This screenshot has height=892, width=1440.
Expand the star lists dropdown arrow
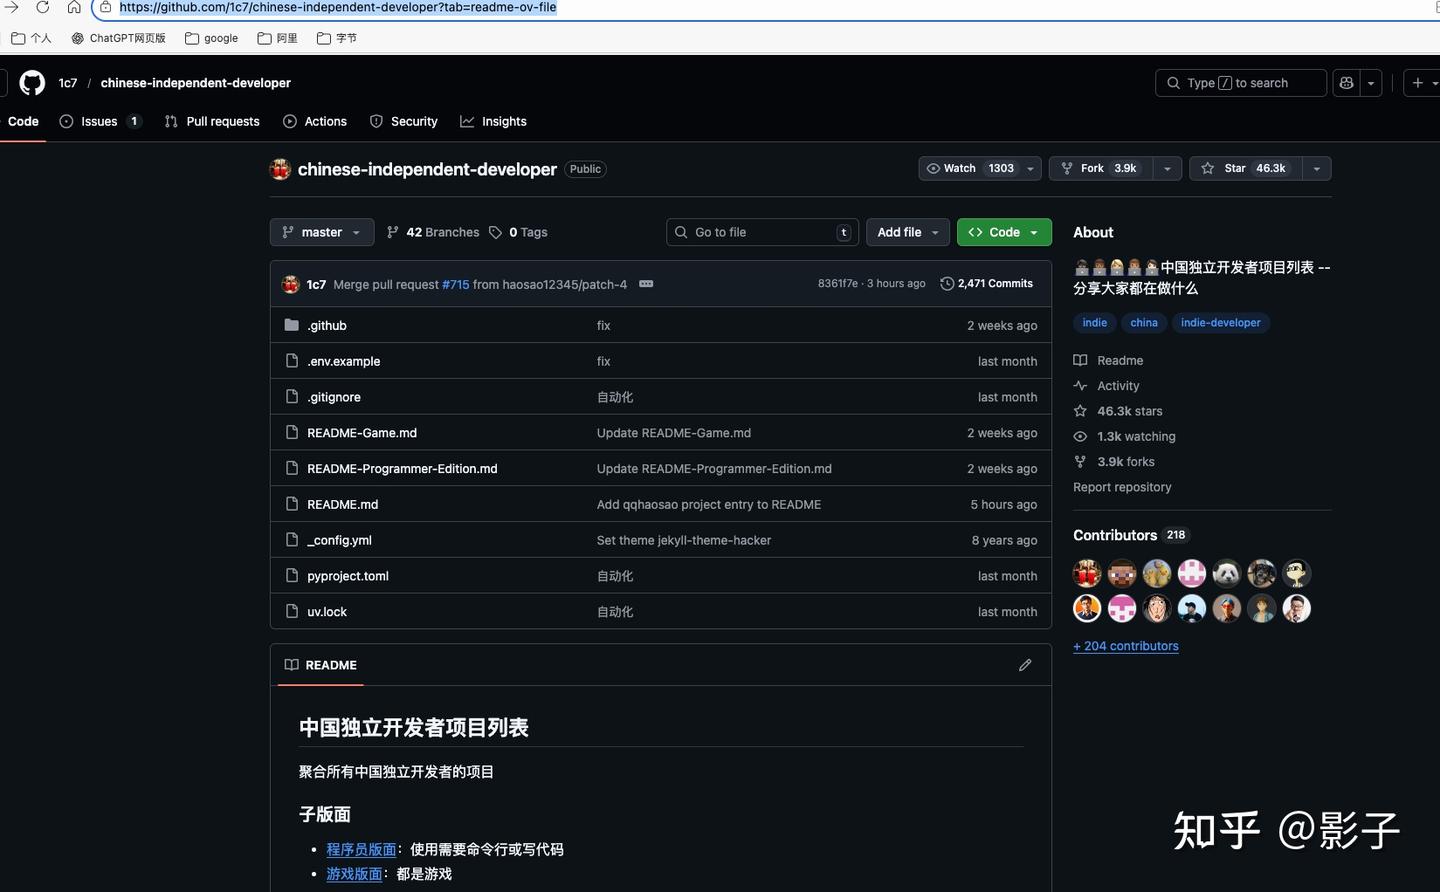[1316, 169]
